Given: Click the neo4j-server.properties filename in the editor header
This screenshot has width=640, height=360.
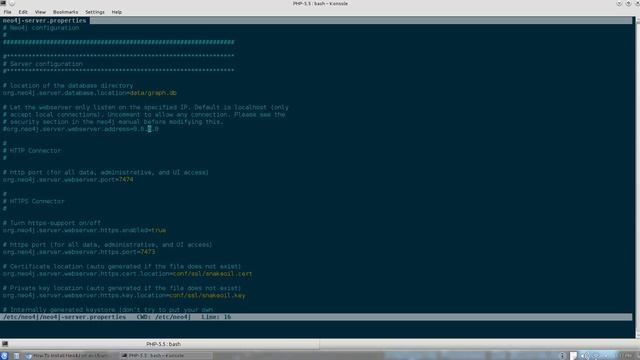Looking at the screenshot, I should point(44,20).
